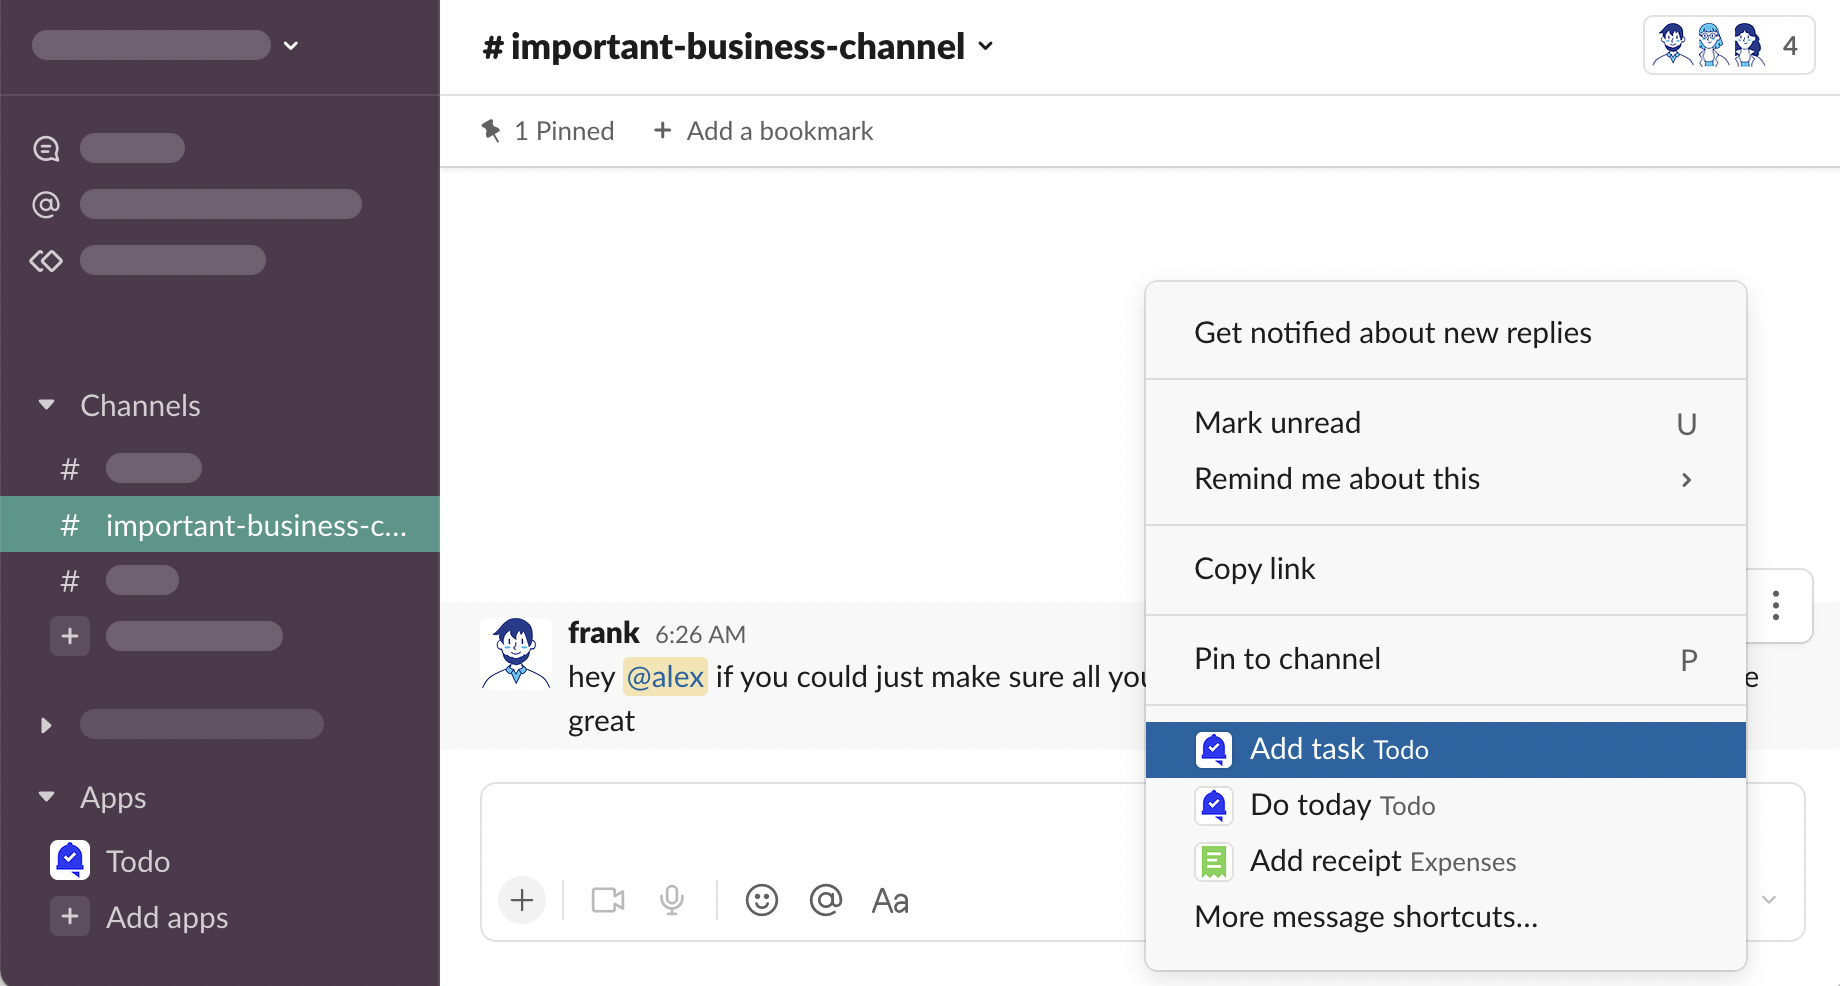Click frank's avatar picture
Image resolution: width=1840 pixels, height=986 pixels.
[516, 654]
